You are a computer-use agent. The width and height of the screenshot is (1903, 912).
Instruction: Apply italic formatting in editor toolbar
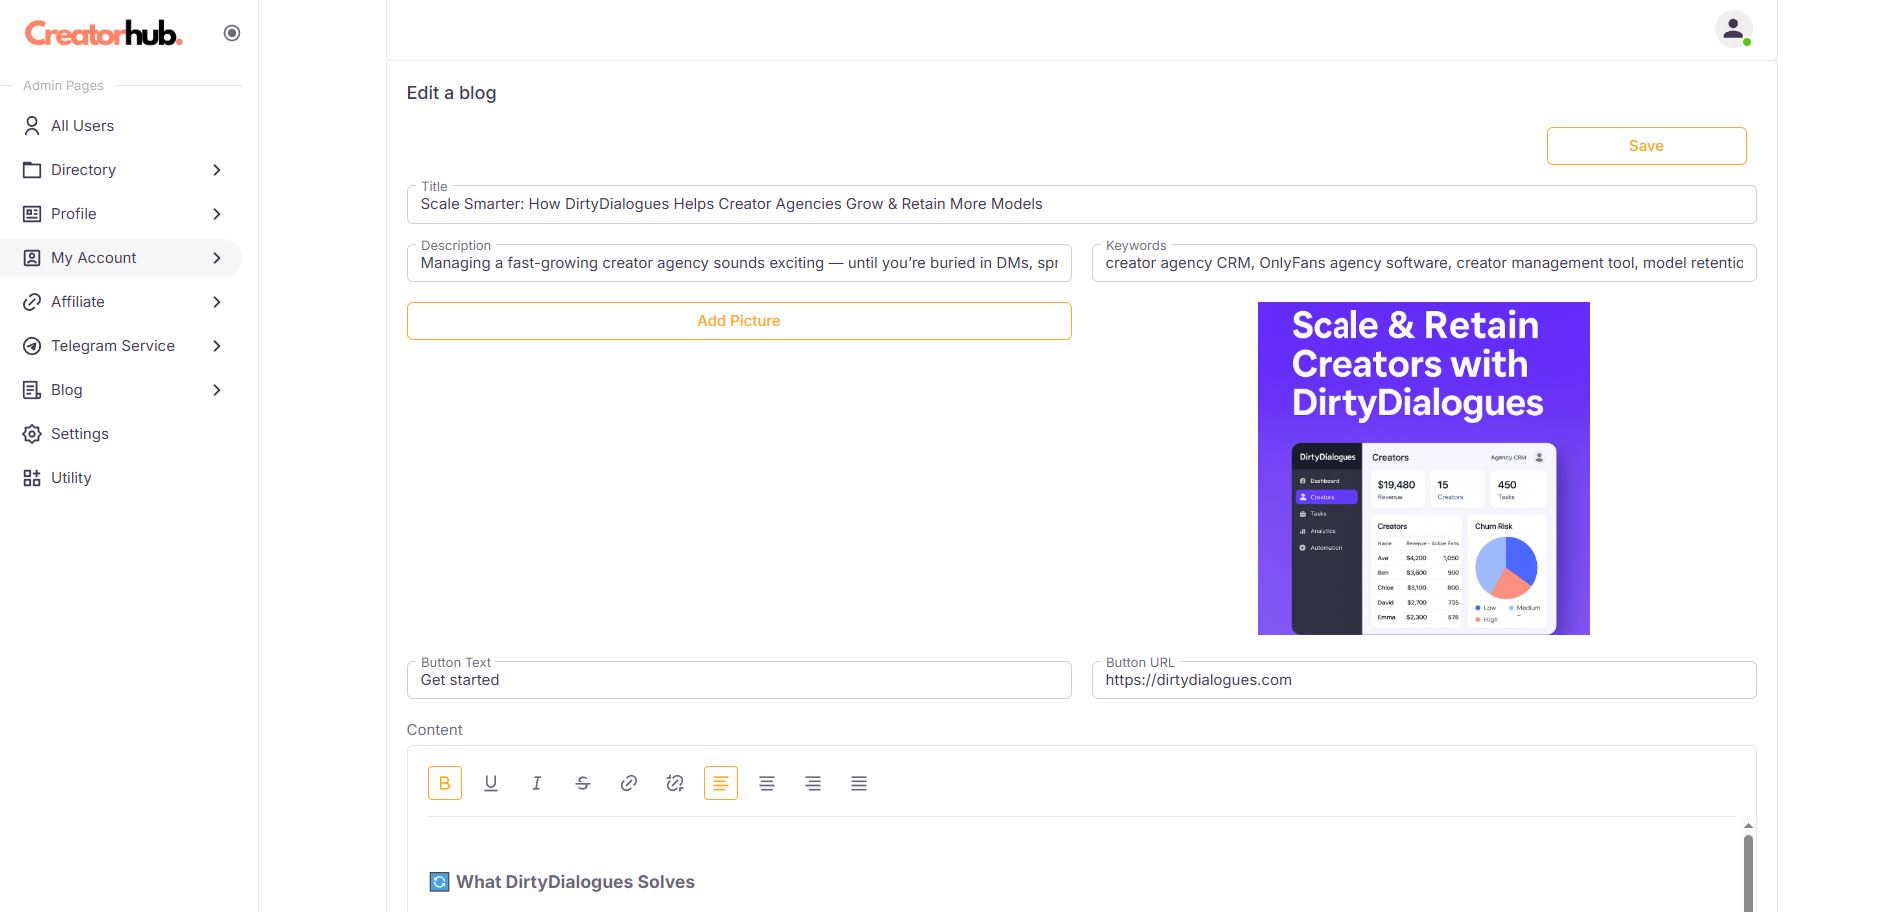click(x=537, y=783)
